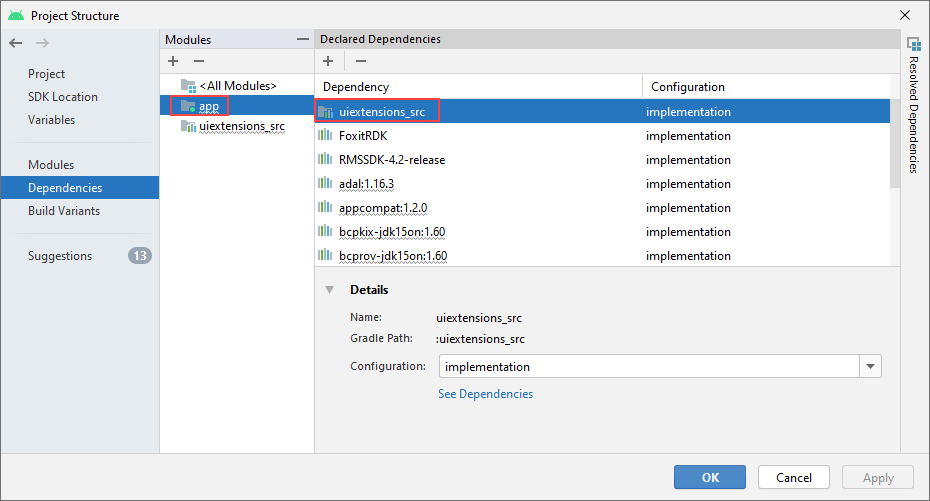Image resolution: width=930 pixels, height=501 pixels.
Task: Click the back navigation arrow
Action: [x=16, y=43]
